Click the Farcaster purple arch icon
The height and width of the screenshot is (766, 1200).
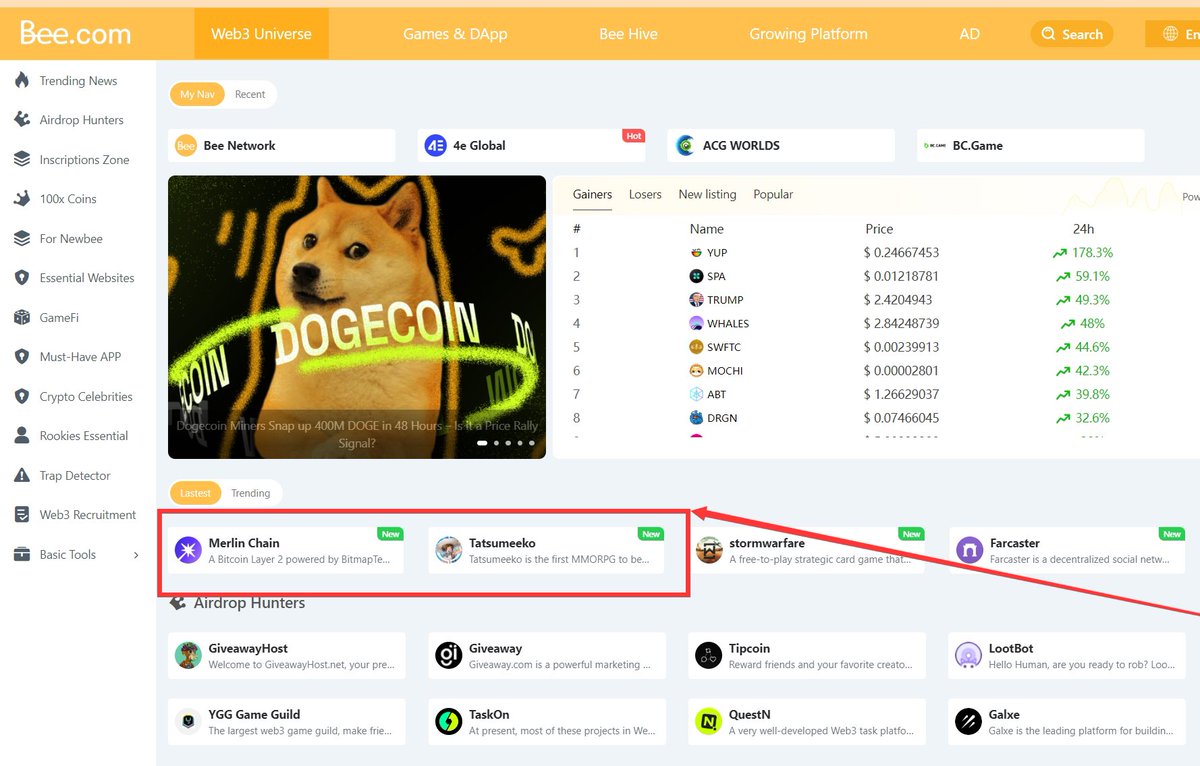(x=969, y=550)
